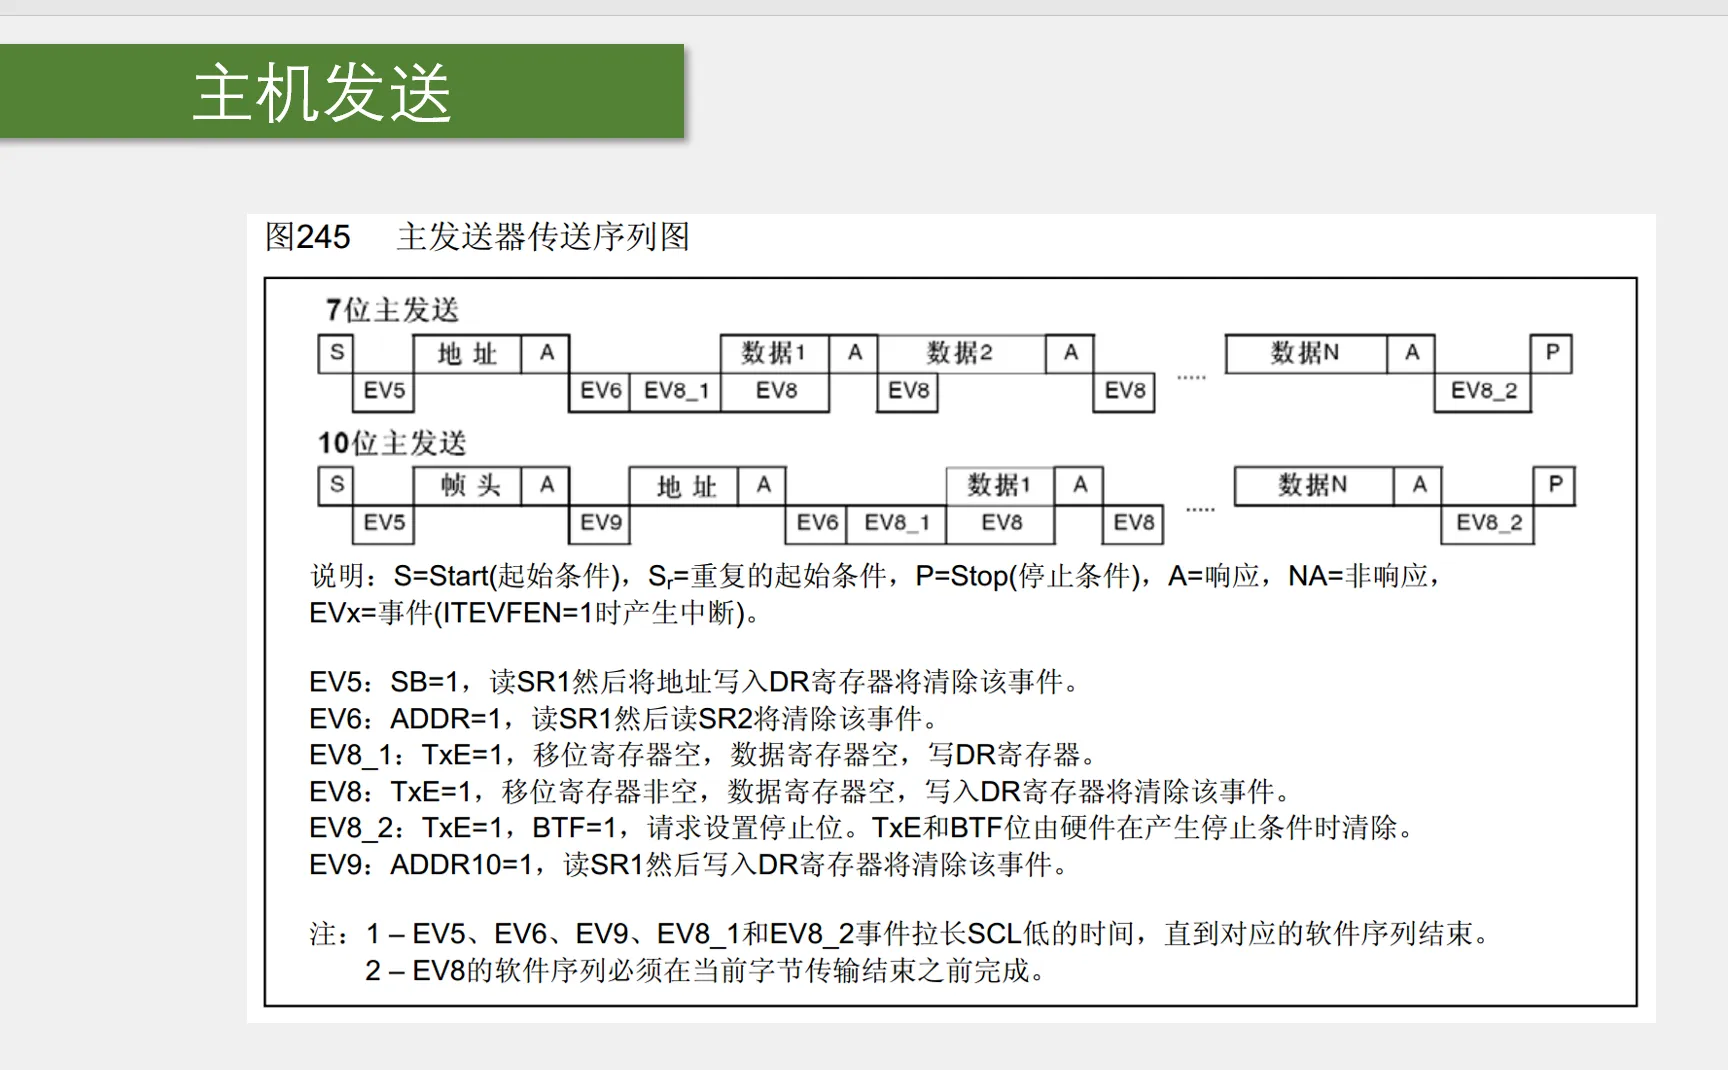This screenshot has height=1070, width=1728.
Task: Select the caption 图245 主发送器传送序列图
Action: [477, 237]
